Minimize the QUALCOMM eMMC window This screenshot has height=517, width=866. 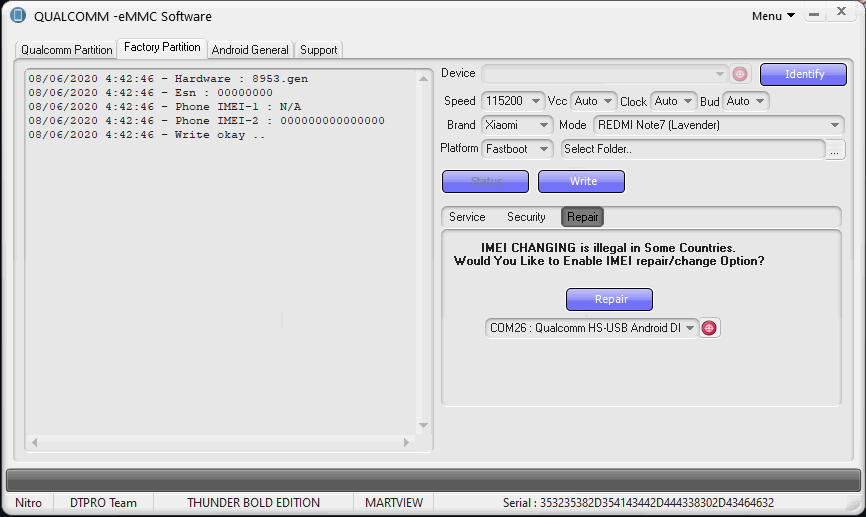pyautogui.click(x=814, y=14)
